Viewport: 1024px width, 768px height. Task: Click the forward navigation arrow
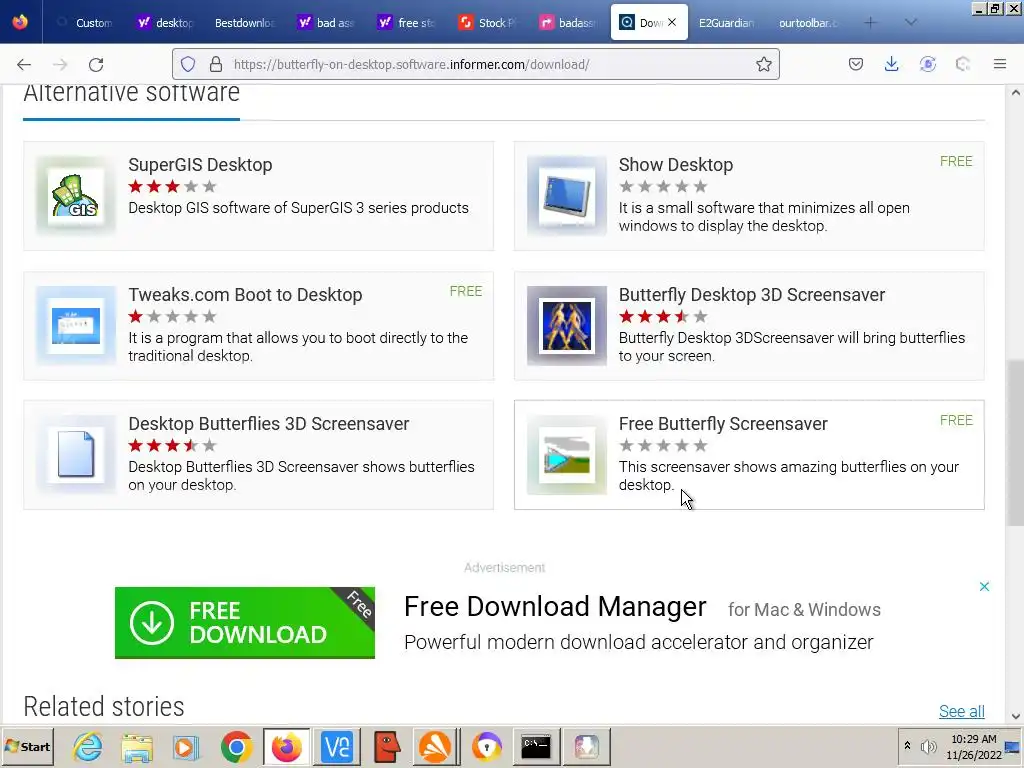click(x=60, y=64)
